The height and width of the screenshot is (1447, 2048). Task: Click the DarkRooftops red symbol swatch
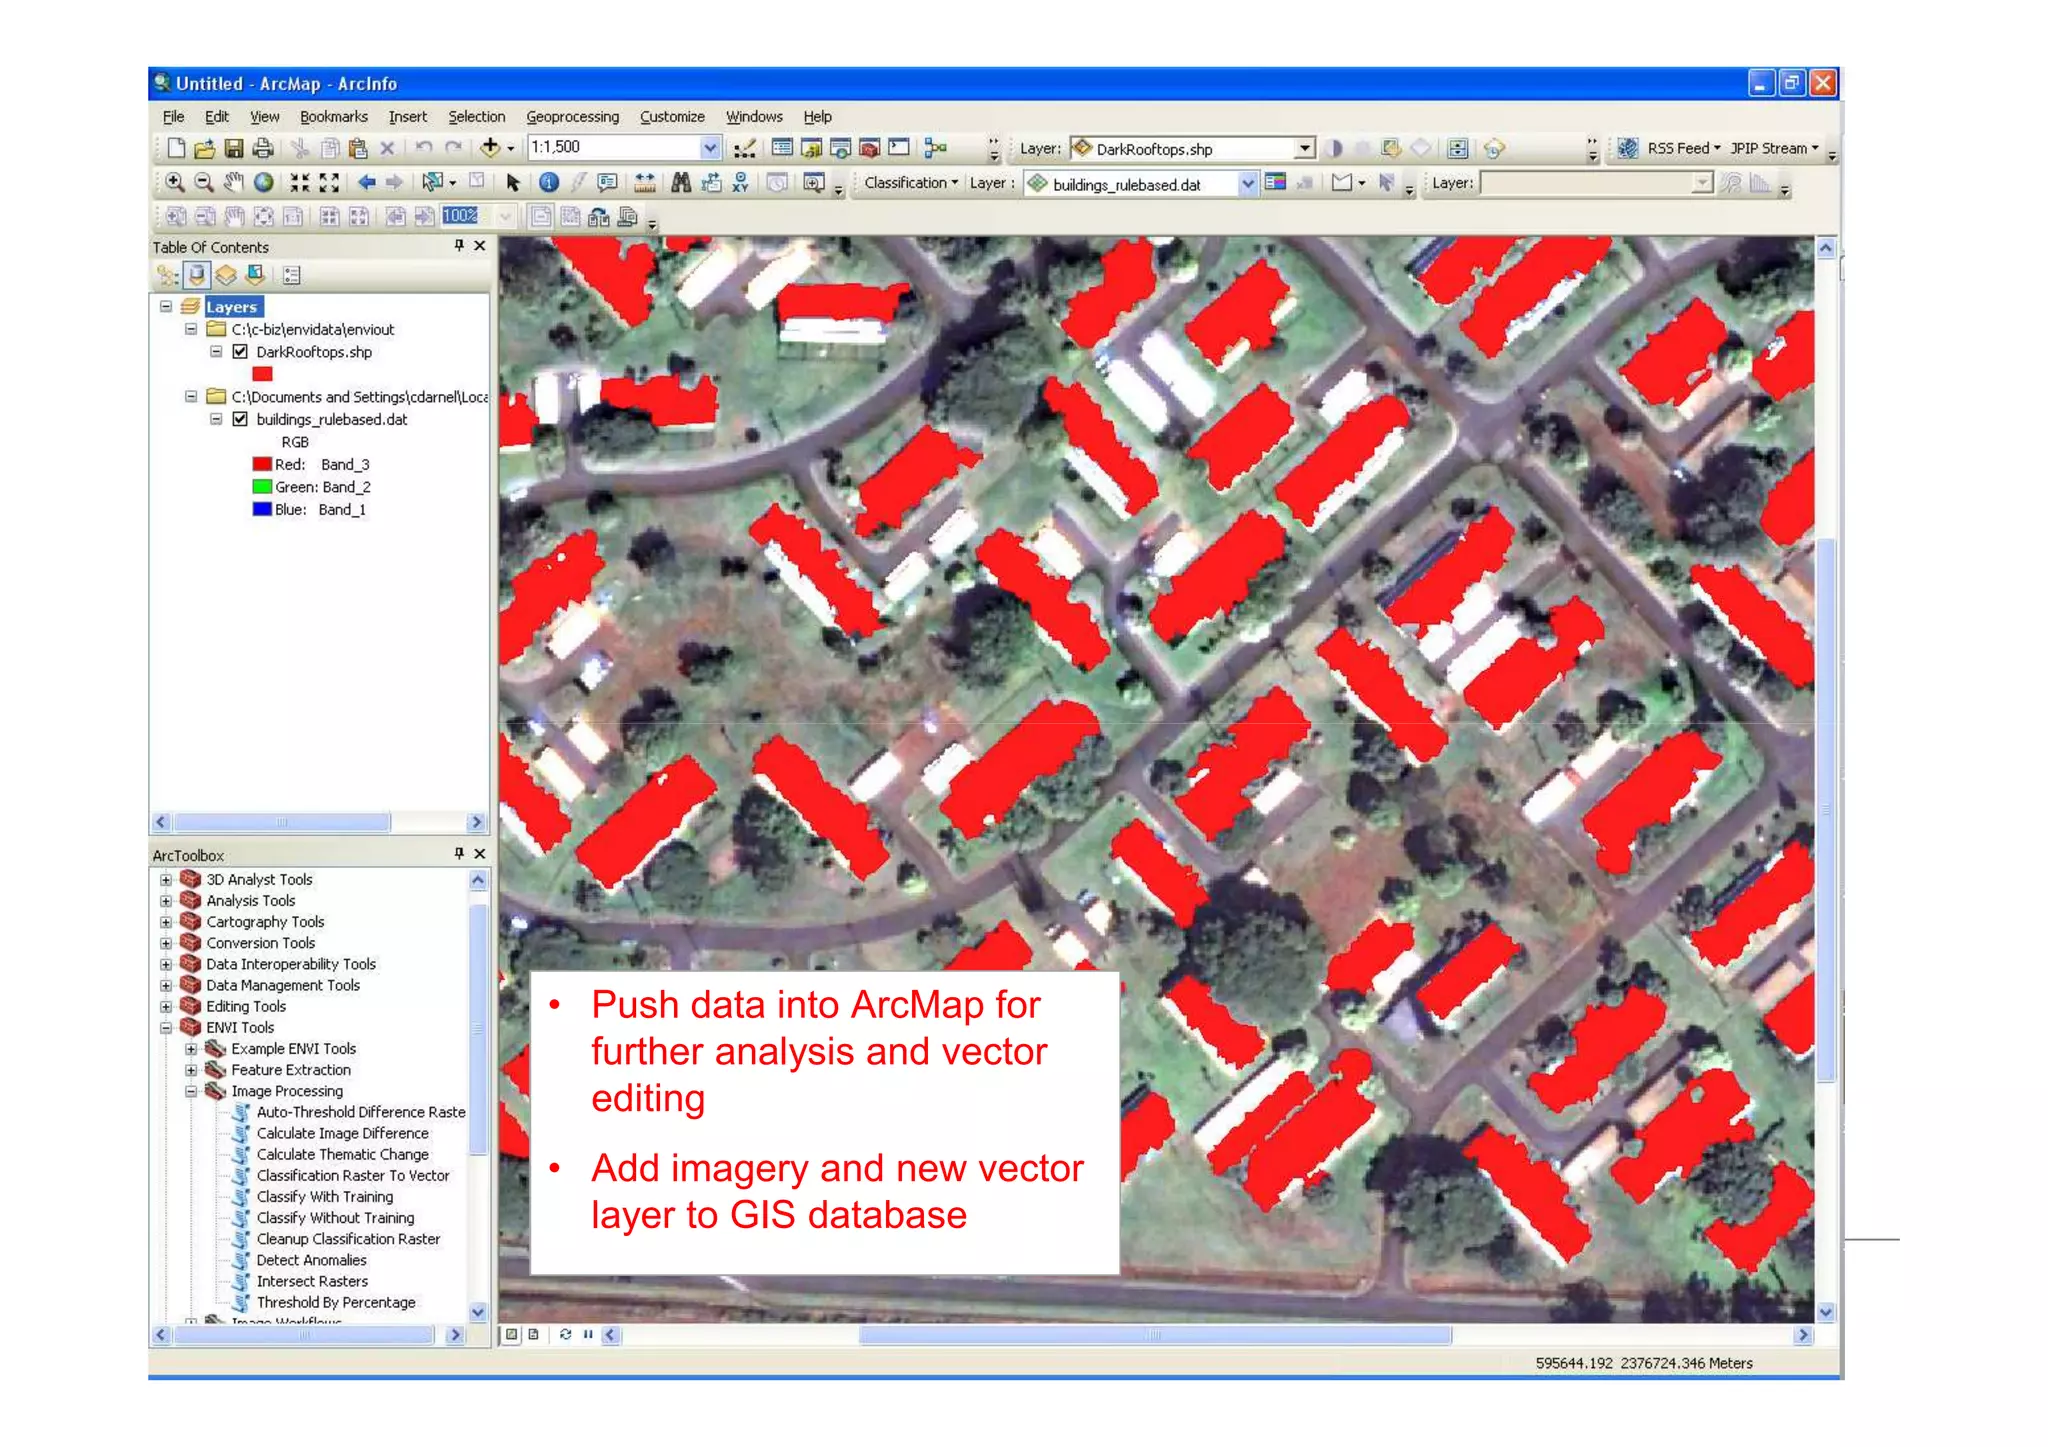click(262, 374)
